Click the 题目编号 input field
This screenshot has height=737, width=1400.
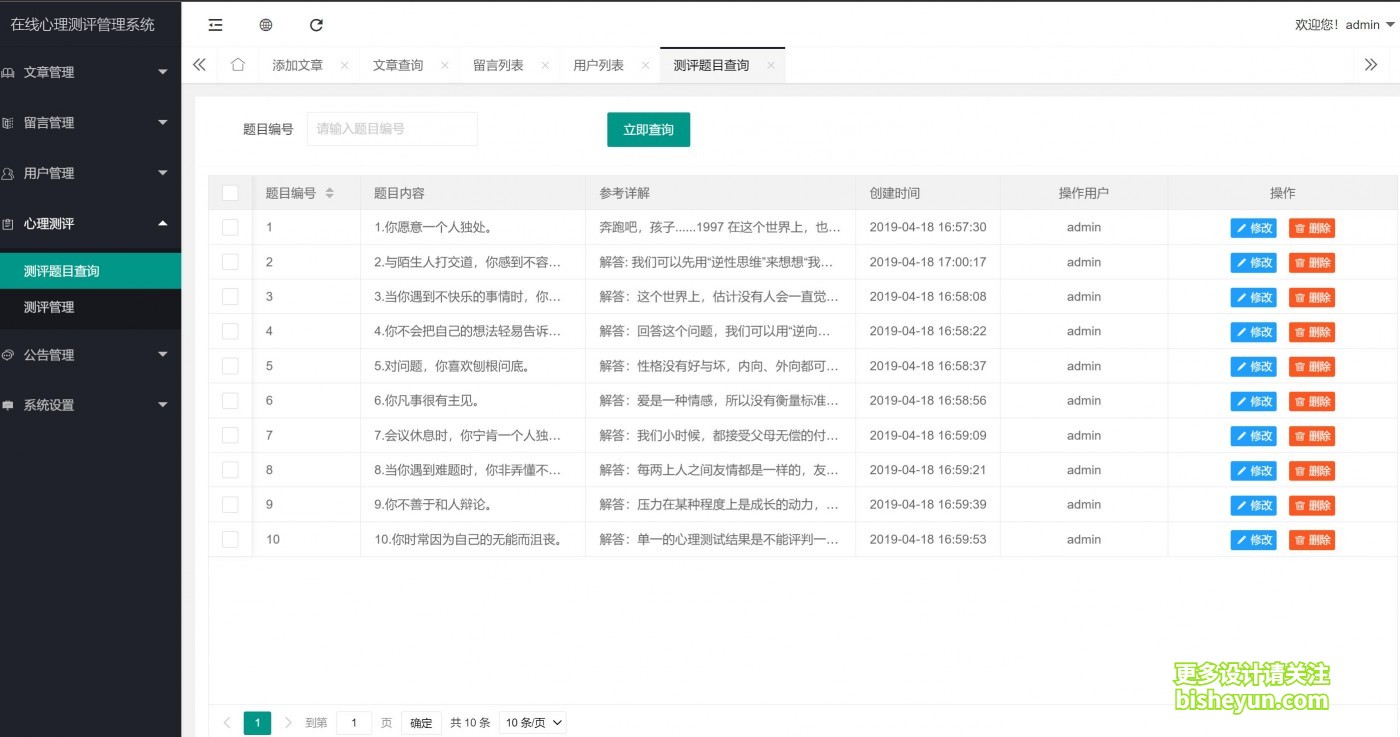392,129
